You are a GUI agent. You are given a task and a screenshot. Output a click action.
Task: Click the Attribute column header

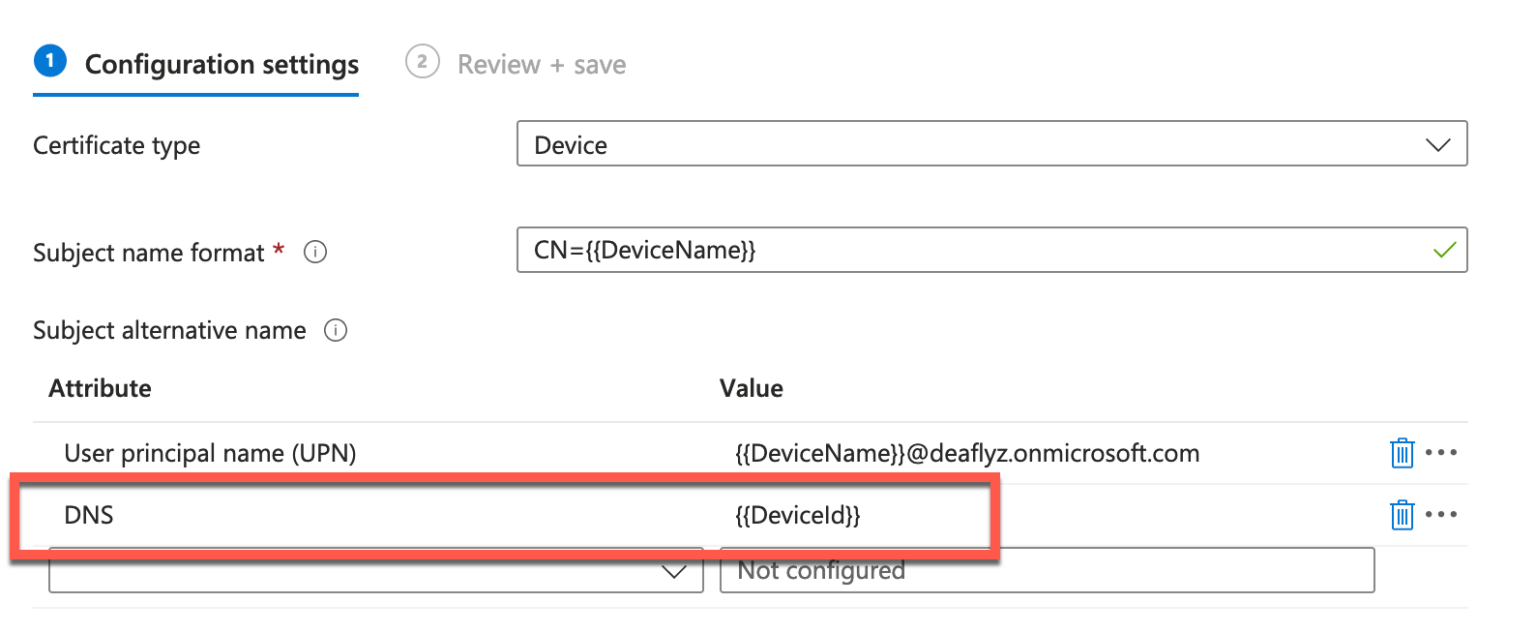point(100,388)
